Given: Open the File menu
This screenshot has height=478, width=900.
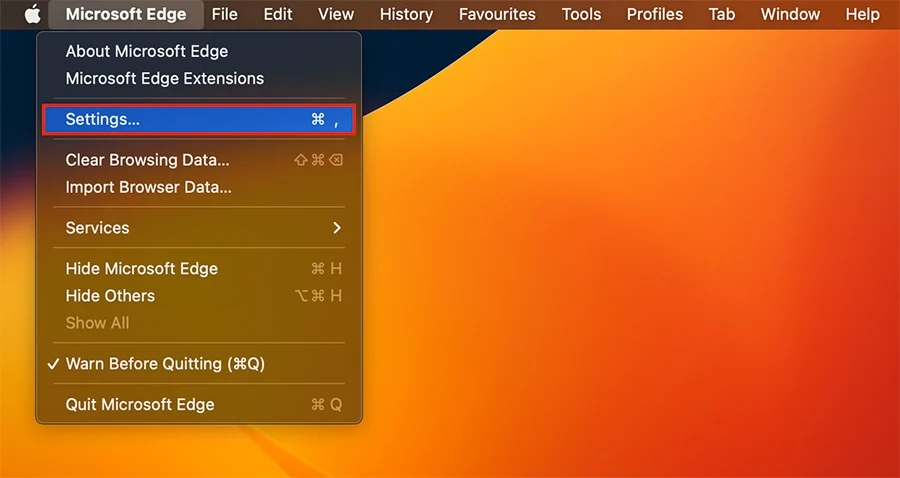Looking at the screenshot, I should 224,14.
